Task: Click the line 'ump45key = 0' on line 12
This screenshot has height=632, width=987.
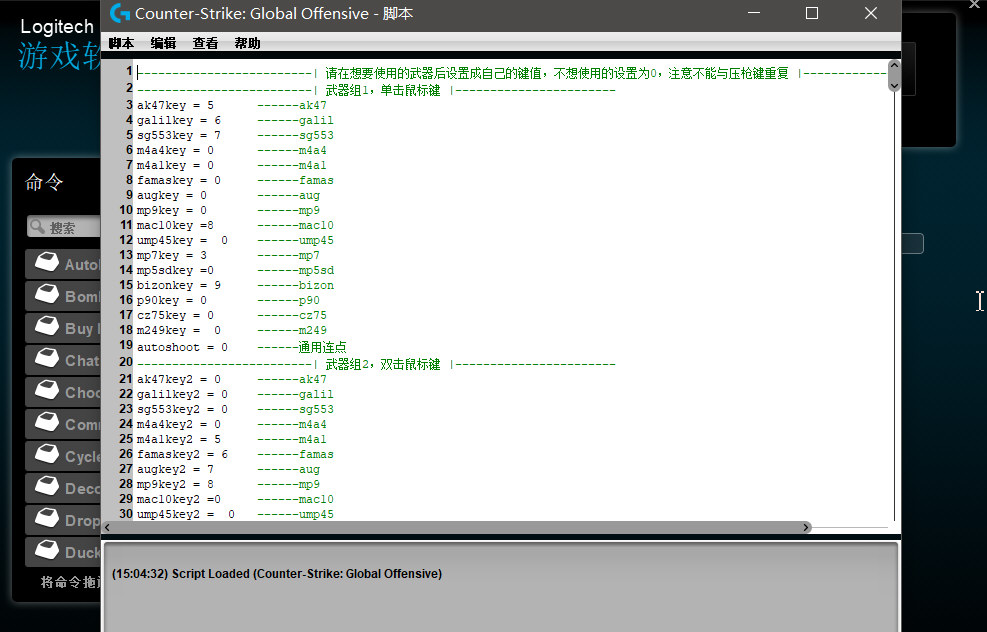Action: [182, 240]
